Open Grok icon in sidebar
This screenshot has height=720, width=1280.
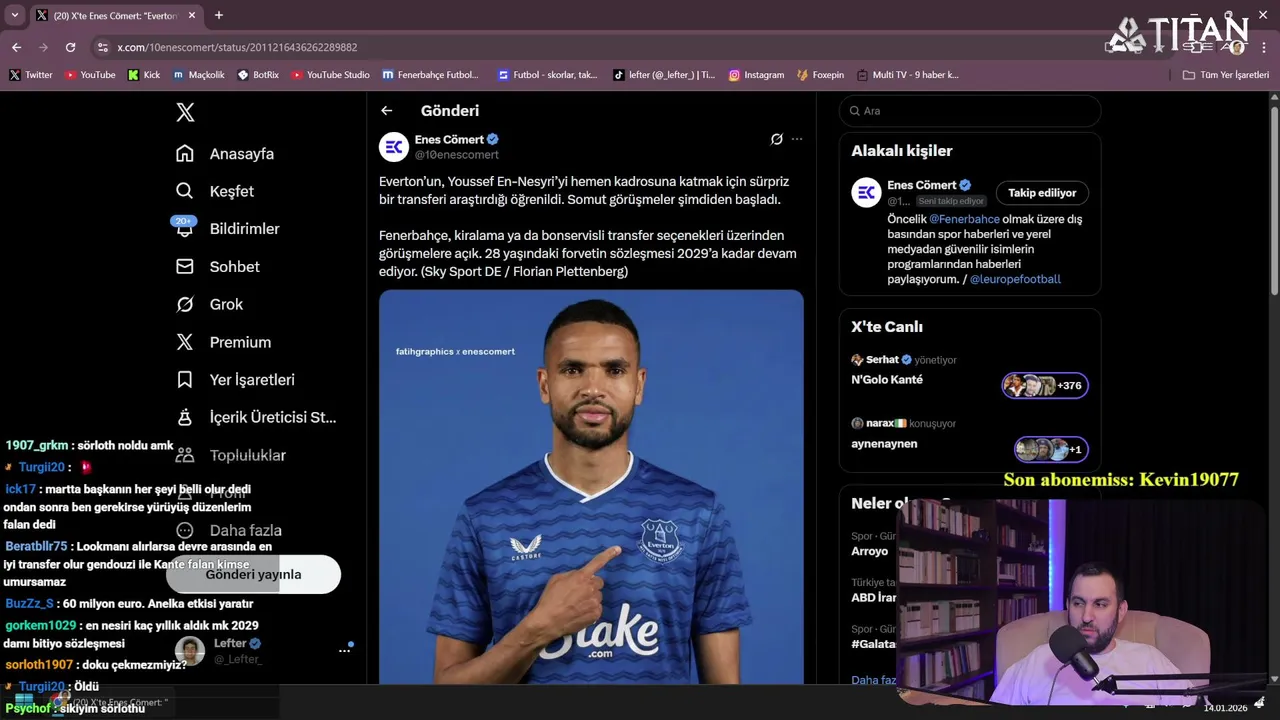(185, 304)
